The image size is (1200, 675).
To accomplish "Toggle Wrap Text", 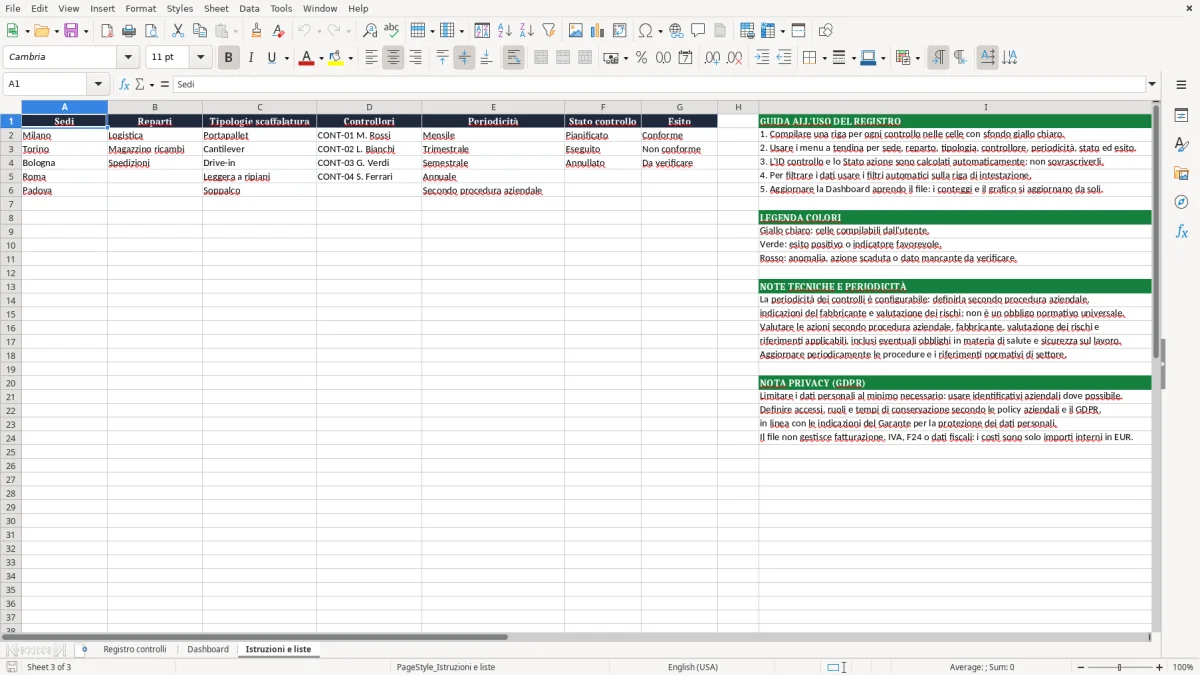I will click(513, 58).
